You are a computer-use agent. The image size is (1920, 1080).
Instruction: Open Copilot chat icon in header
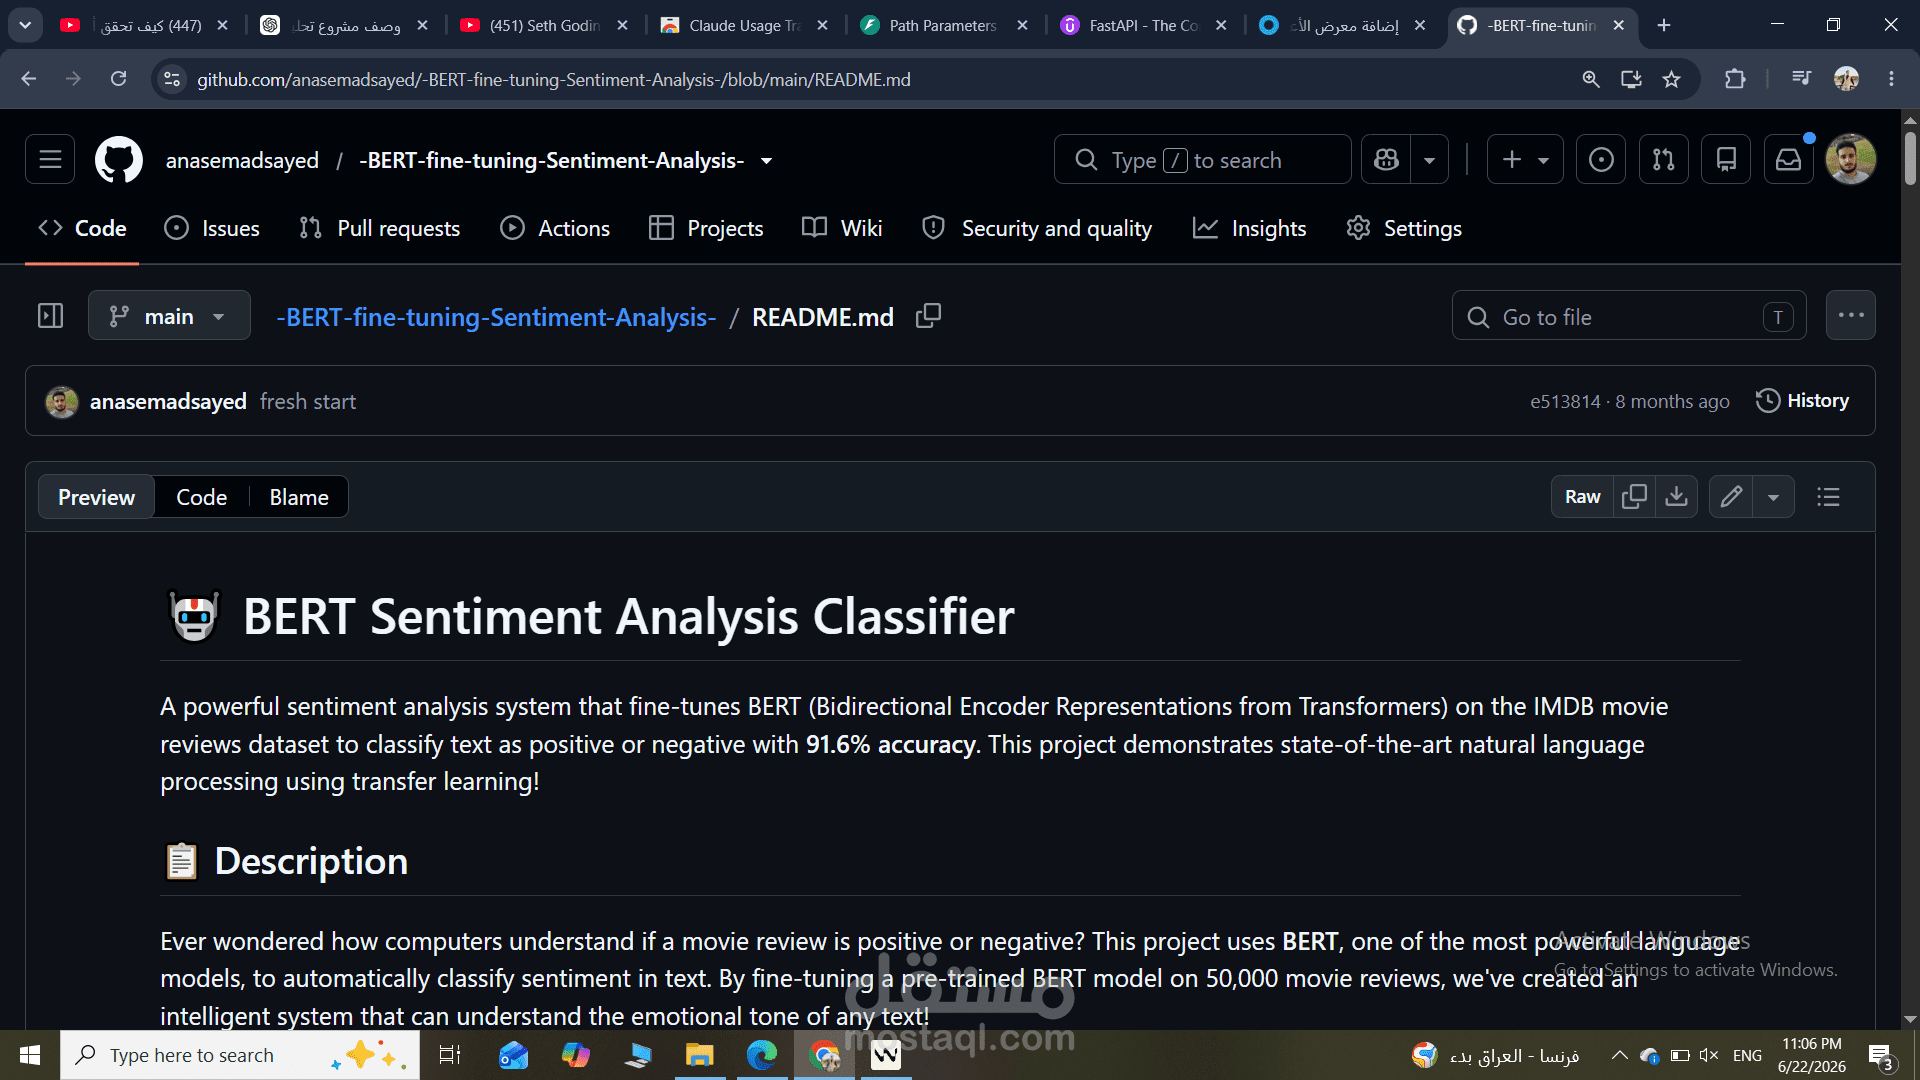pyautogui.click(x=1386, y=160)
